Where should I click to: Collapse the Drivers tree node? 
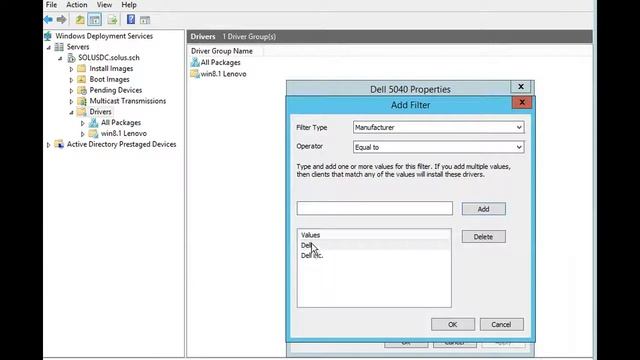(72, 112)
